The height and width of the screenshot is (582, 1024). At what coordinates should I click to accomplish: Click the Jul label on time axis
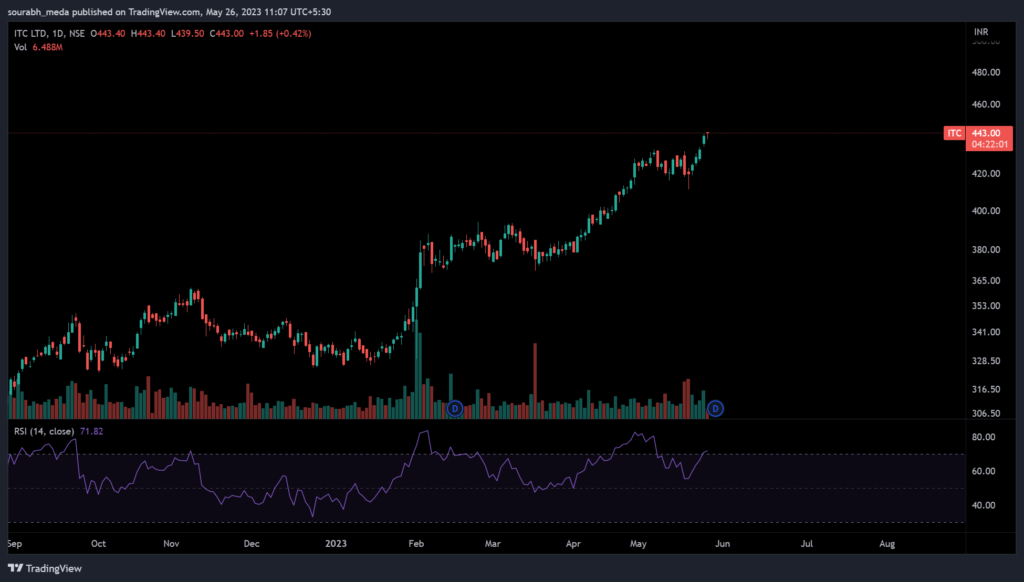807,543
